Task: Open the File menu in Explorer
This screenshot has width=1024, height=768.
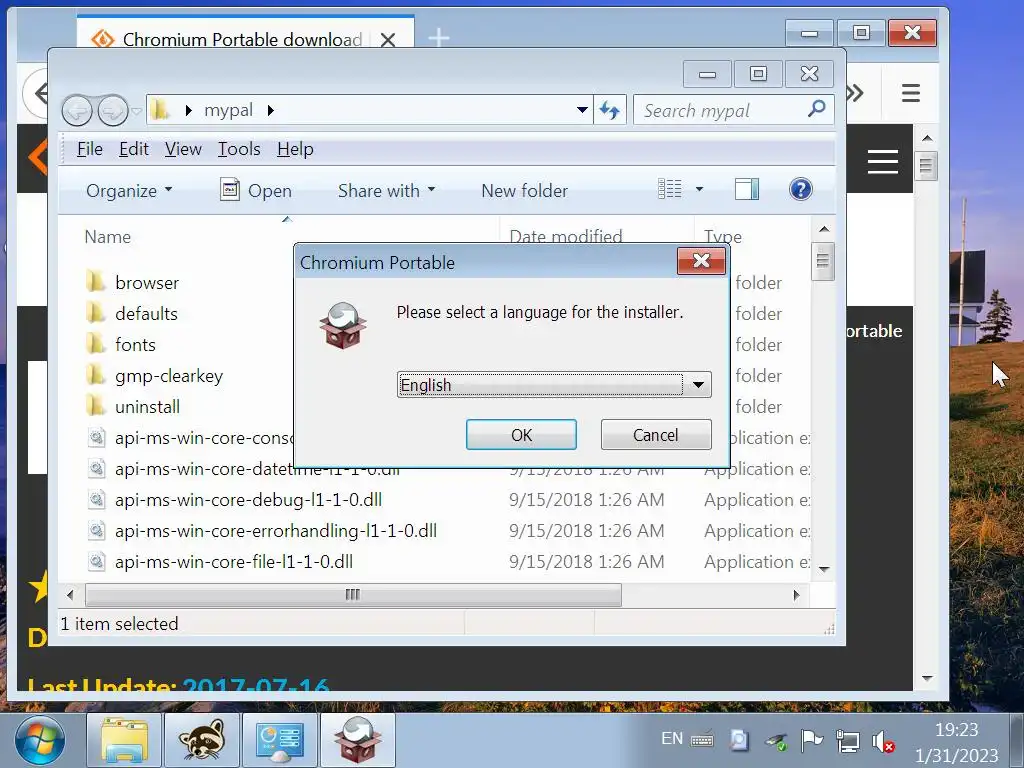Action: (x=89, y=149)
